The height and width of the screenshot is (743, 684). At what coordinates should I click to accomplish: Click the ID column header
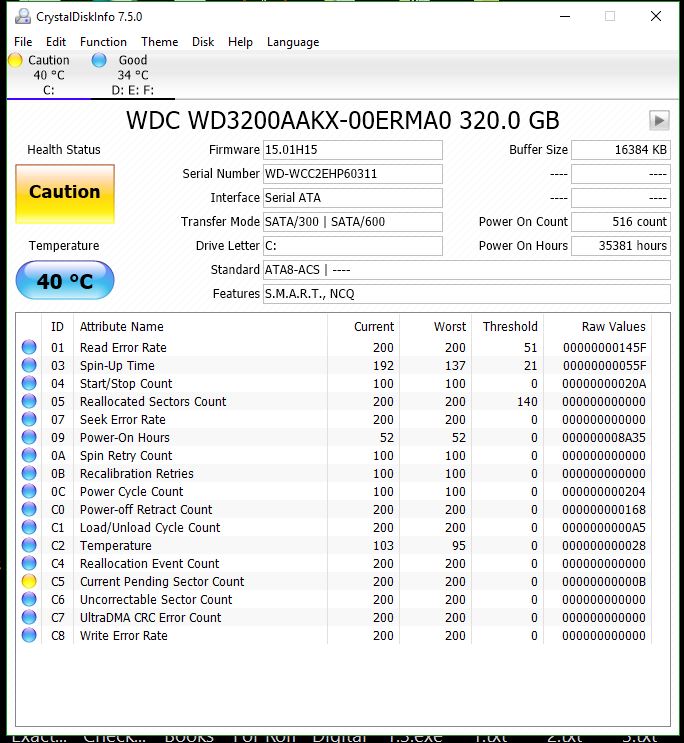tap(57, 326)
